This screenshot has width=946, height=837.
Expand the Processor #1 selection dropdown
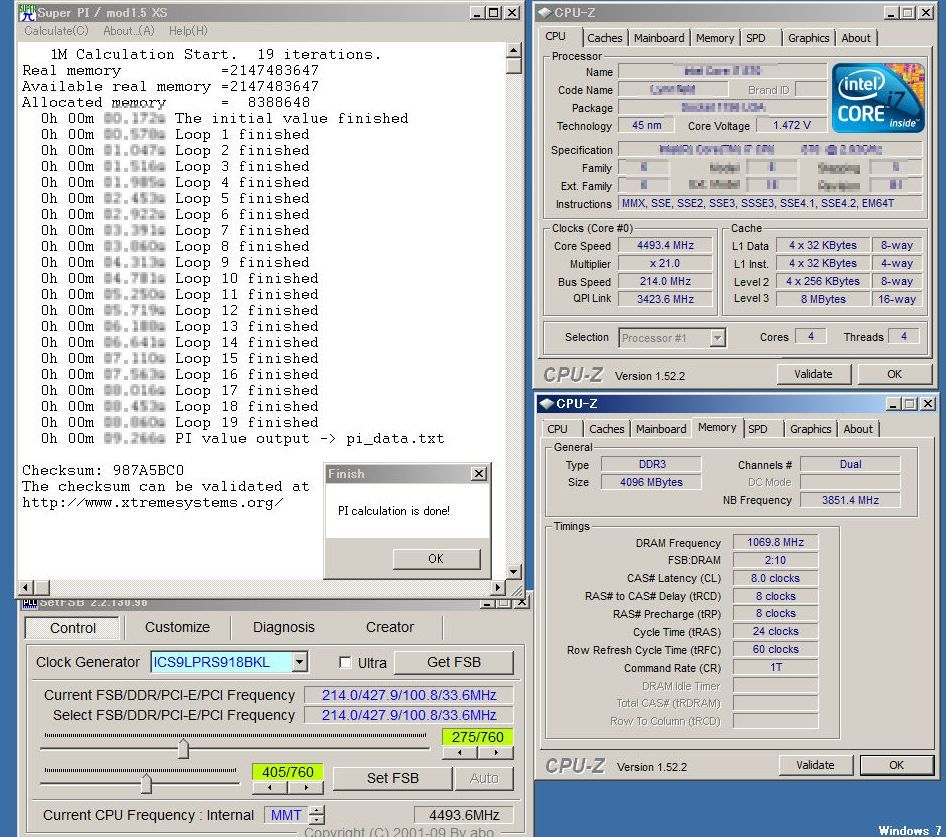tap(717, 338)
